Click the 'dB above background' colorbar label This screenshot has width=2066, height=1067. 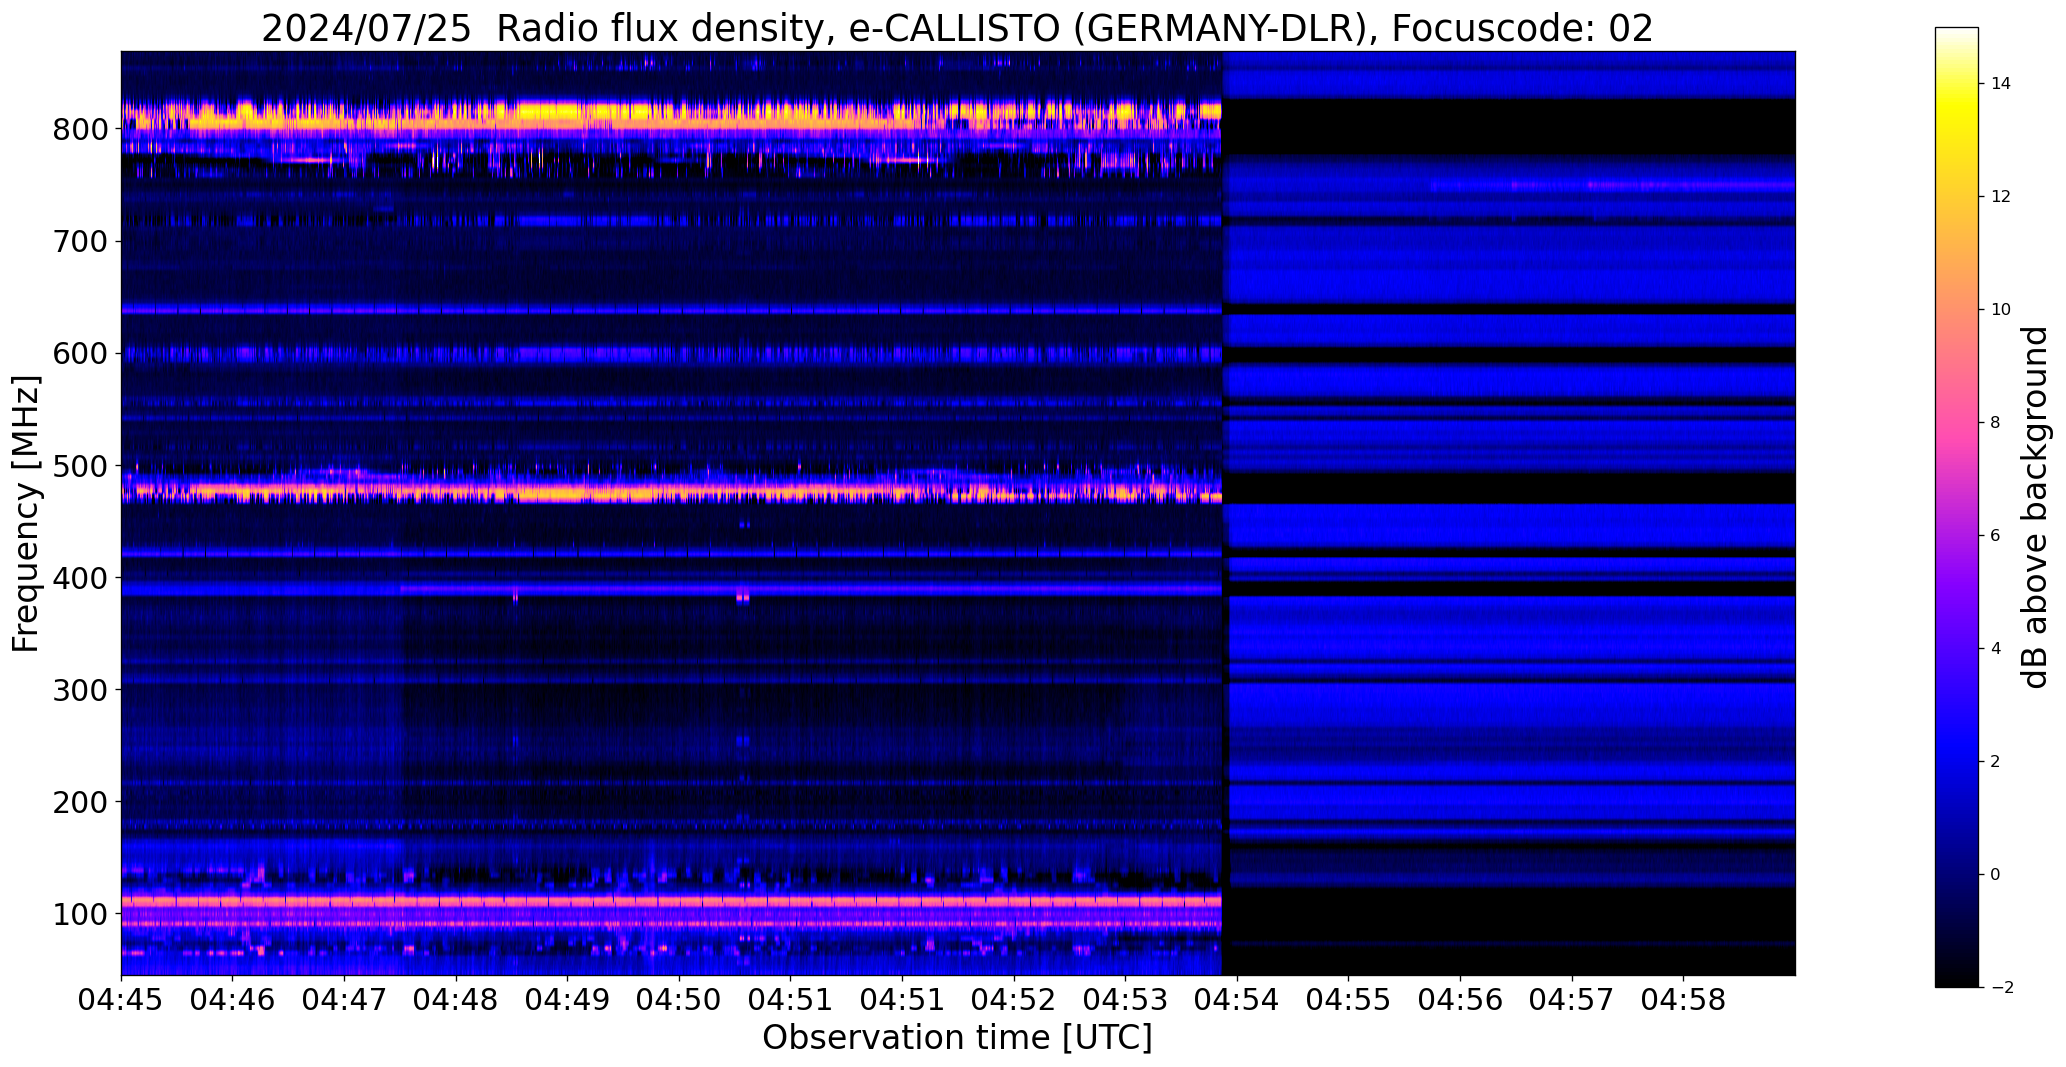pyautogui.click(x=2035, y=508)
